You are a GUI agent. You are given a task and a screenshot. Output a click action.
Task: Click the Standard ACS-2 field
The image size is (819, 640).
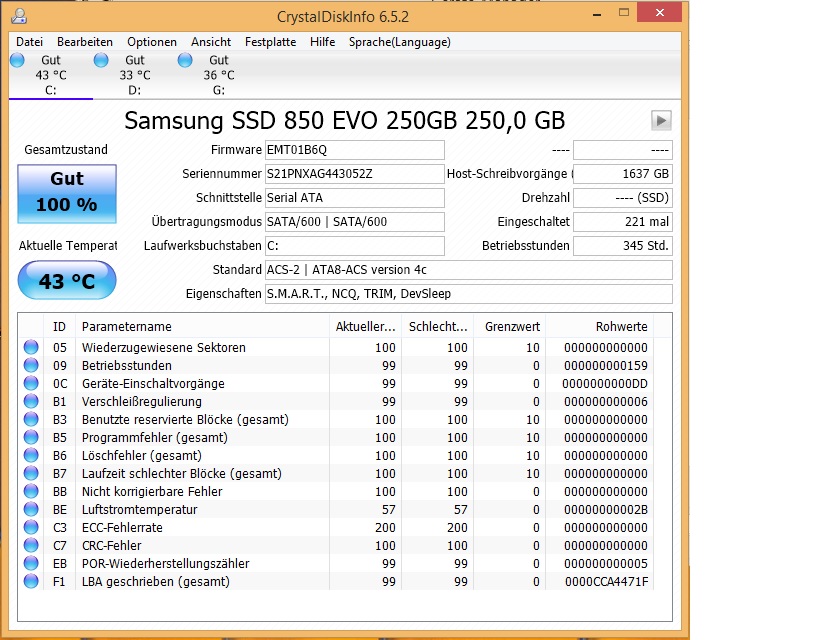(469, 270)
